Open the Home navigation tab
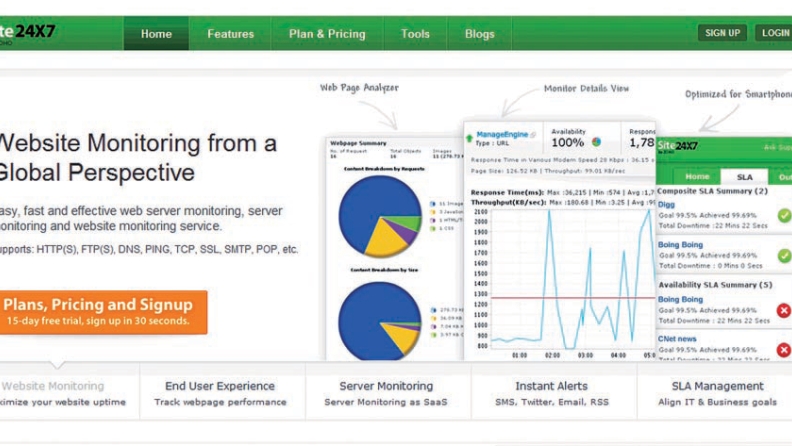The width and height of the screenshot is (792, 446). [156, 34]
